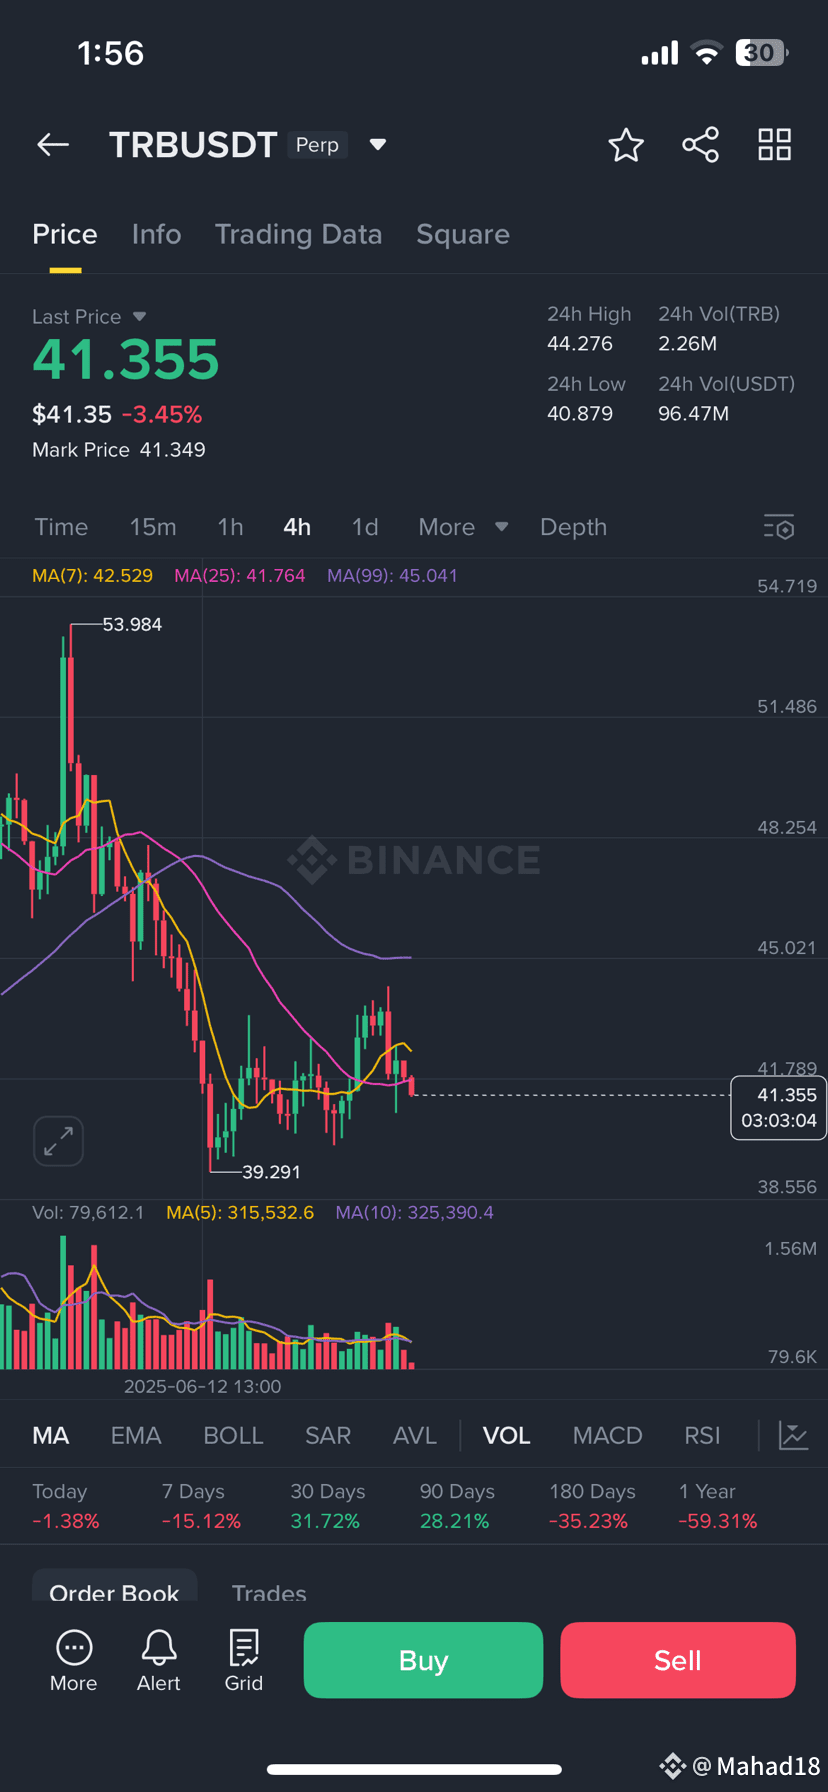Tap the Perp contract label
This screenshot has height=1792, width=828.
(x=317, y=145)
